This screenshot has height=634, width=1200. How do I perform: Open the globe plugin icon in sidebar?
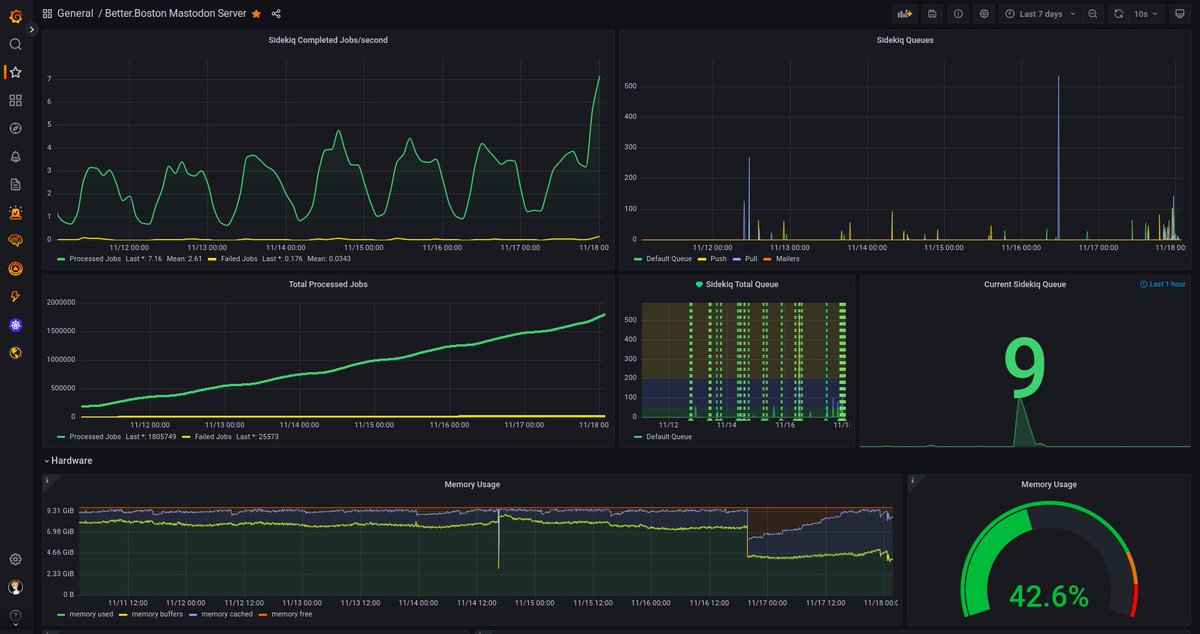click(x=15, y=352)
